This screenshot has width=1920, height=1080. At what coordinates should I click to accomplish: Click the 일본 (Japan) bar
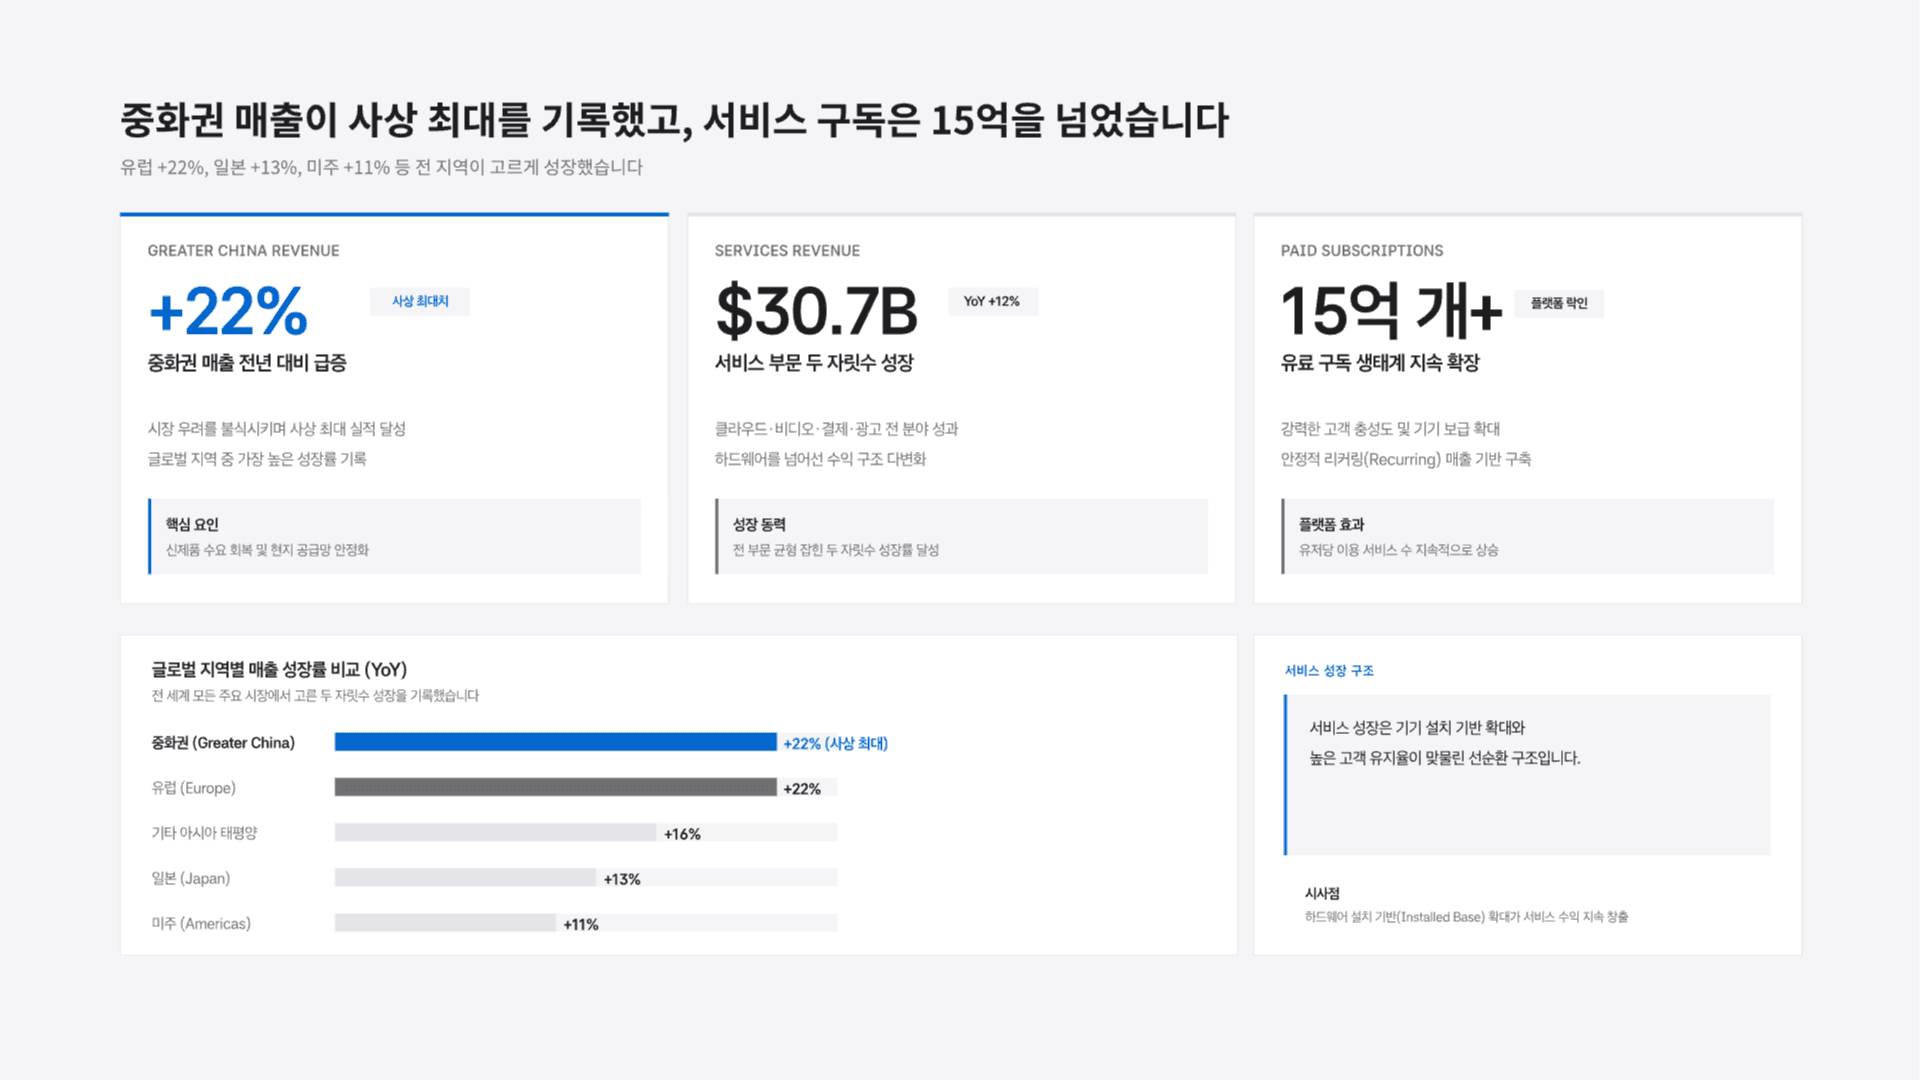[465, 877]
